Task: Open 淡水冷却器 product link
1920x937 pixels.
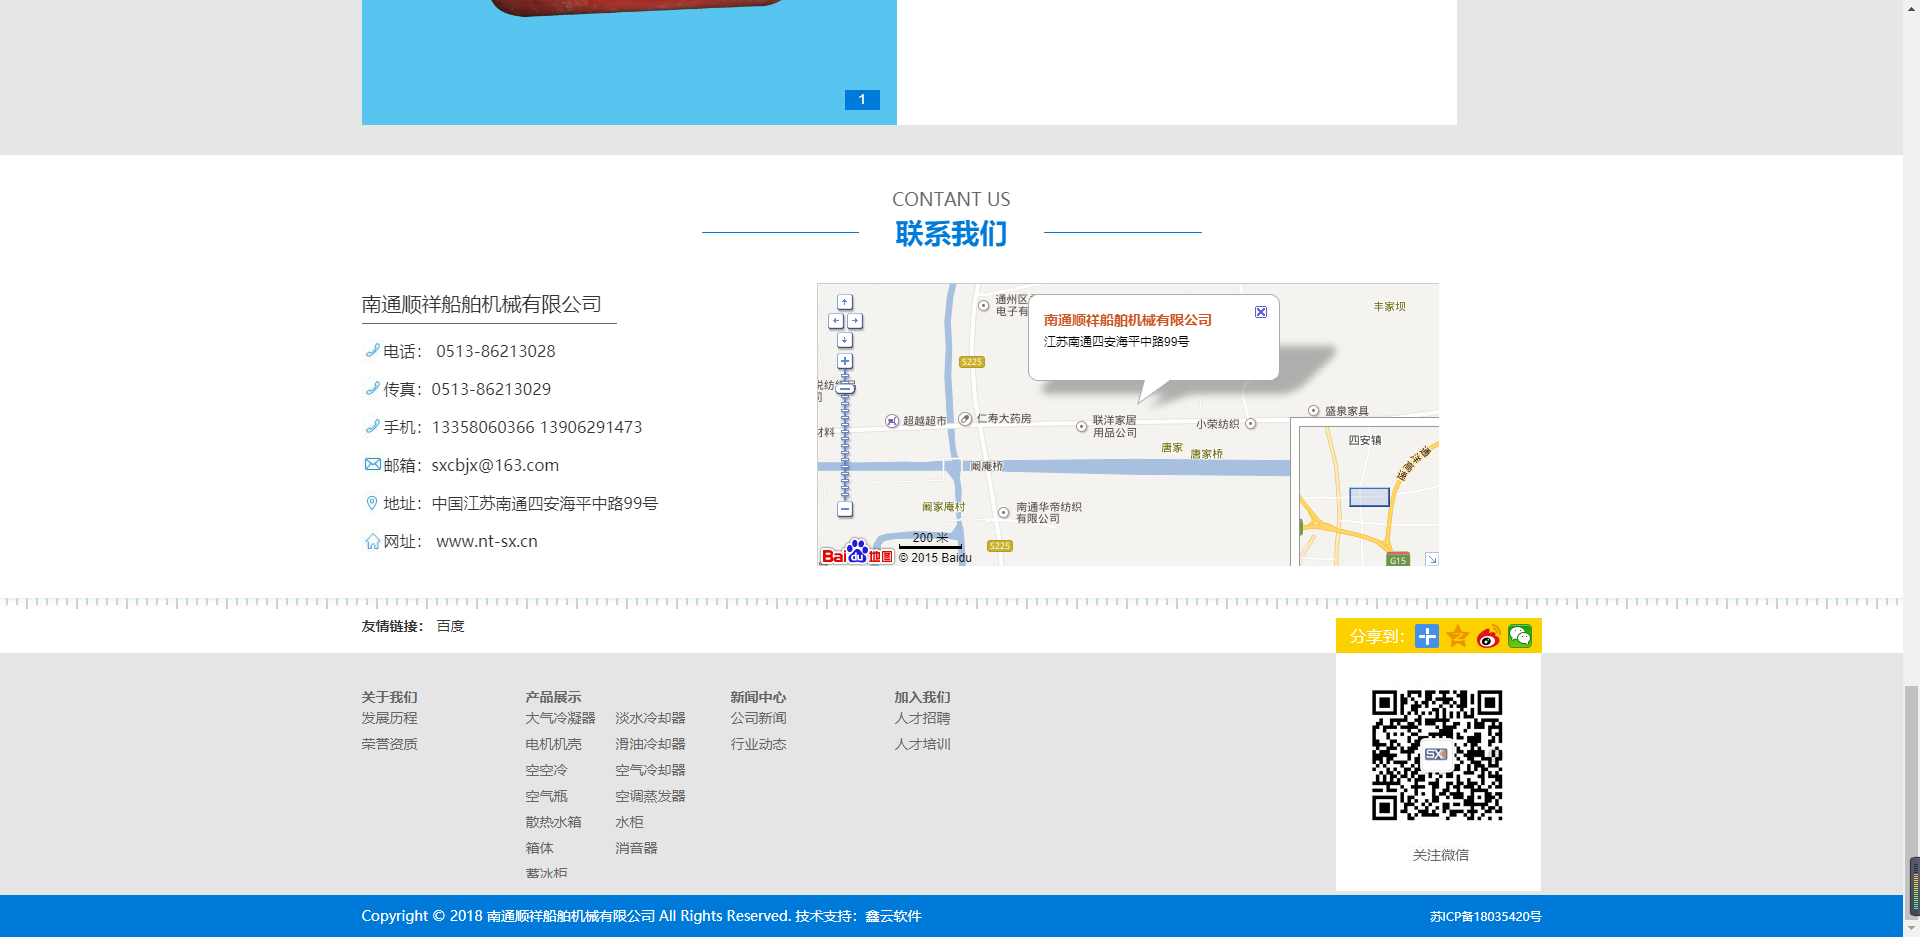Action: (x=650, y=718)
